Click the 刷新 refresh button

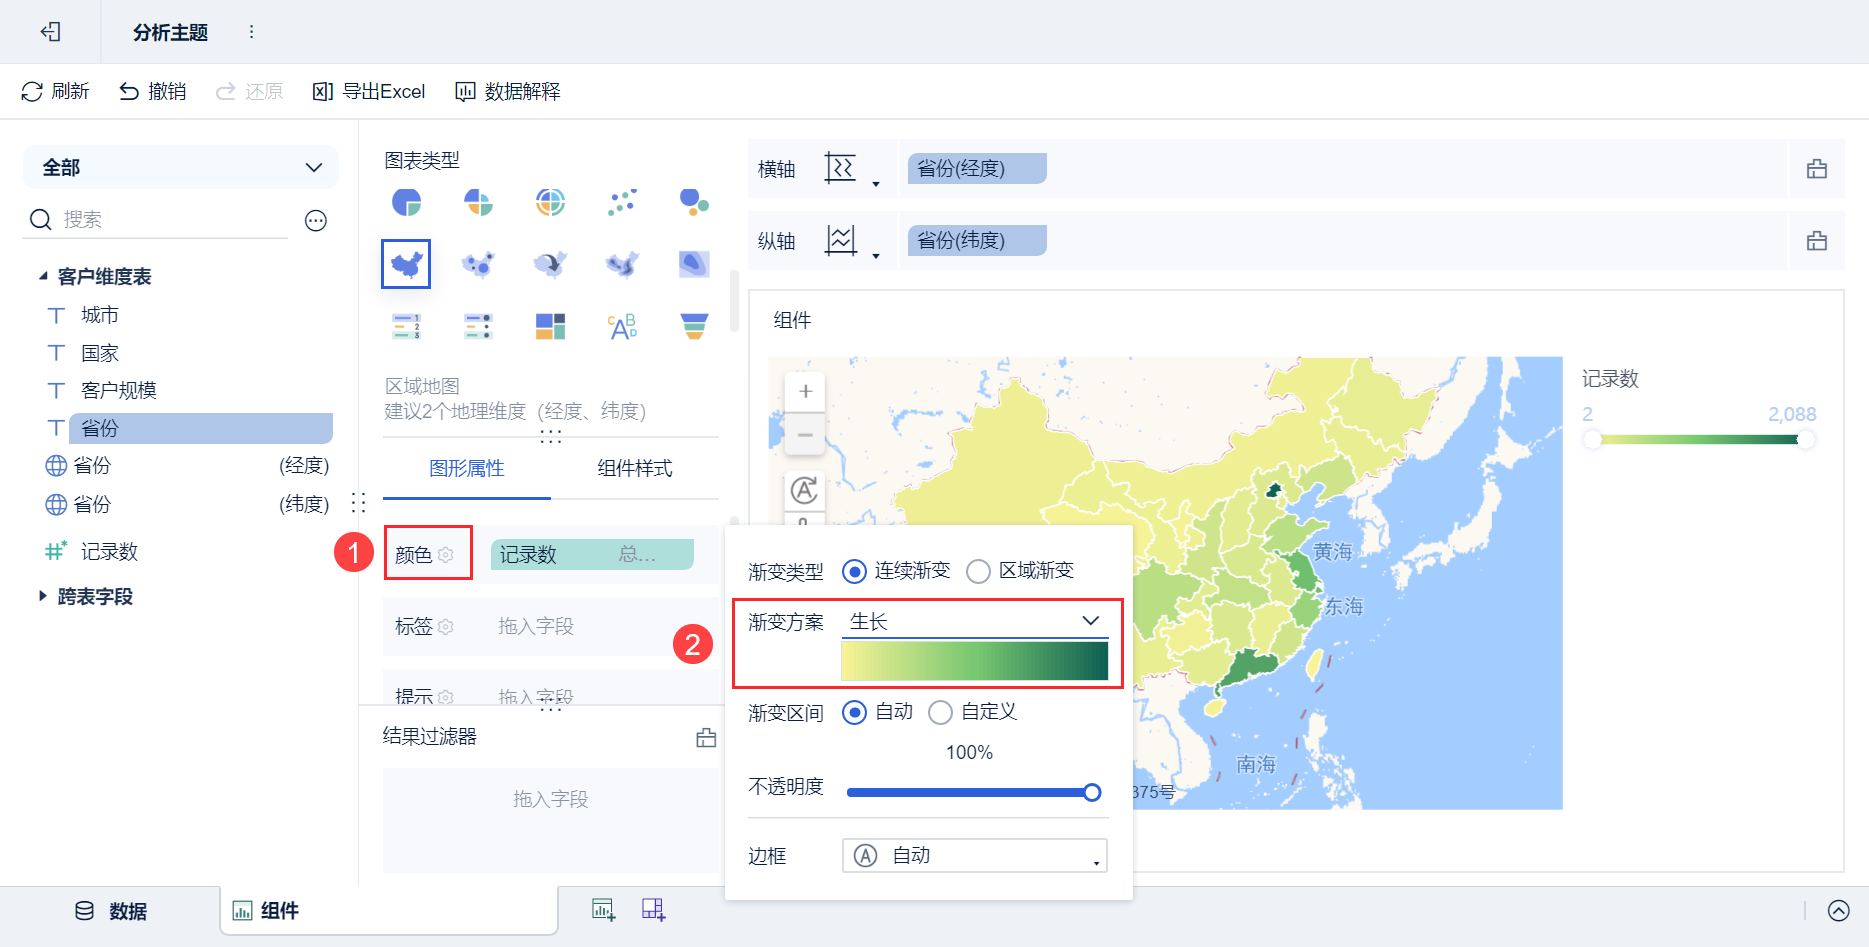[55, 92]
